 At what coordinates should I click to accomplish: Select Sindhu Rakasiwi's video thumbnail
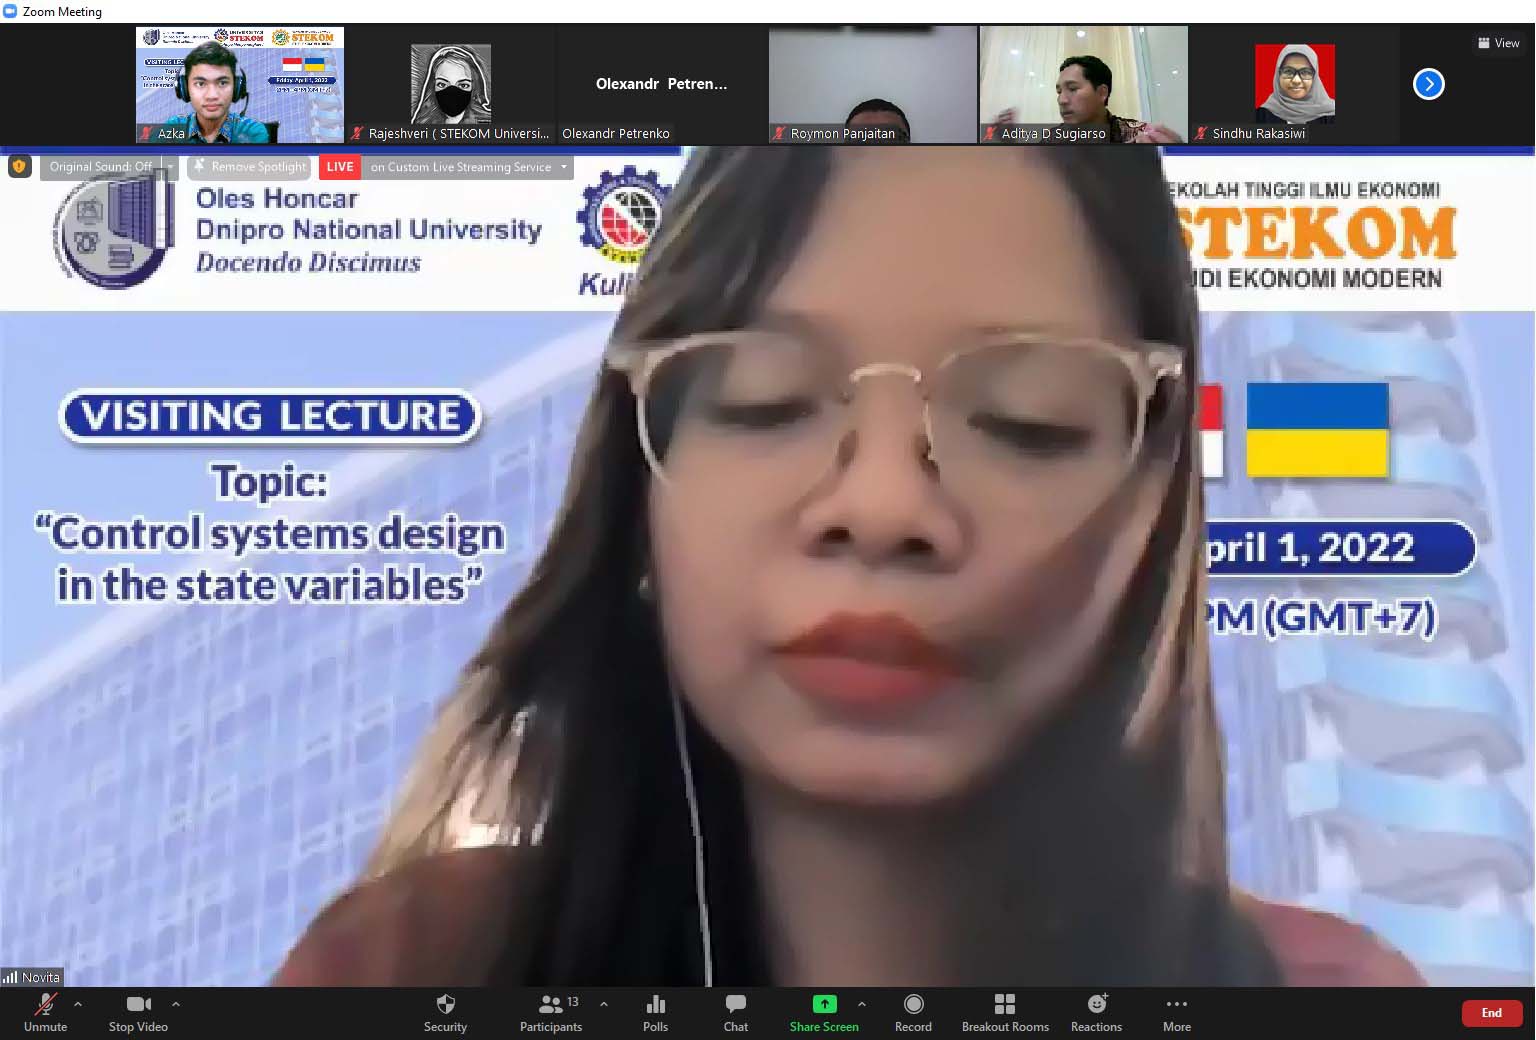coord(1295,85)
